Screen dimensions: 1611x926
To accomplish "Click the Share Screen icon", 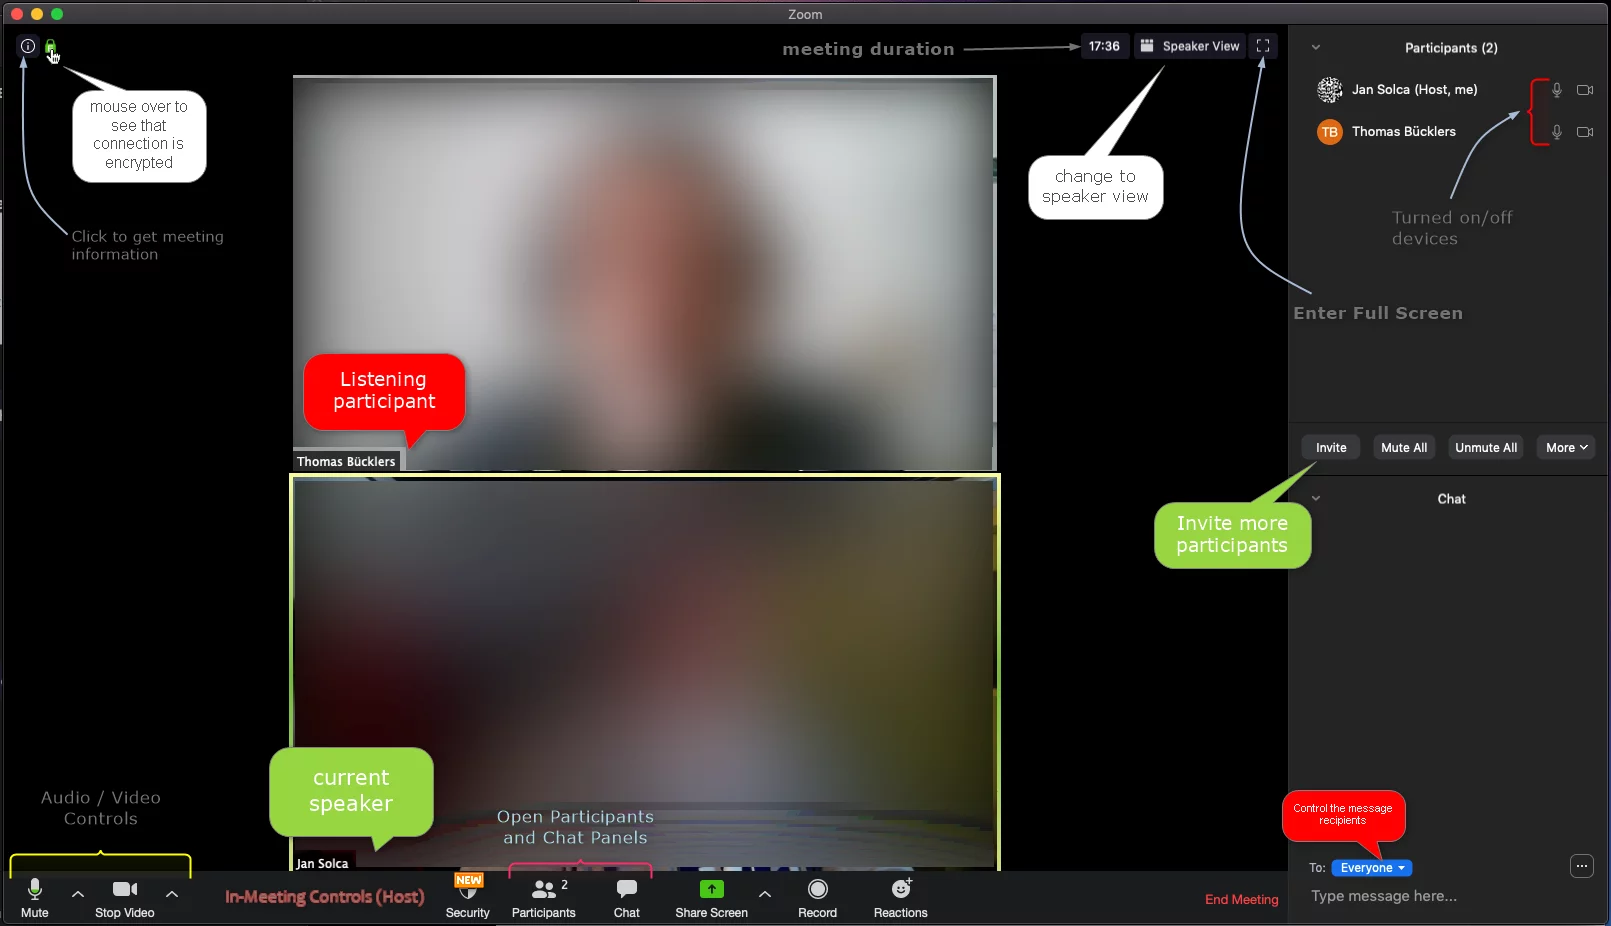I will (711, 889).
